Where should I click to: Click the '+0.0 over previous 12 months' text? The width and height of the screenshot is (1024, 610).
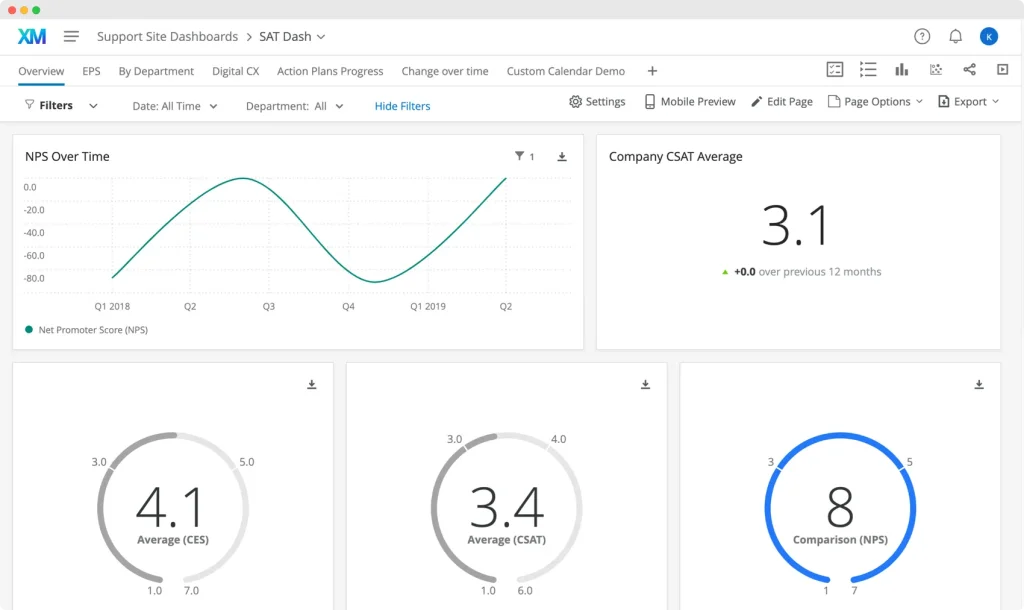807,272
